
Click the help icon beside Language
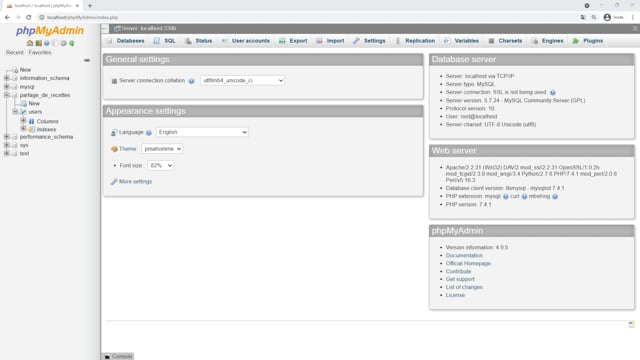pos(149,133)
